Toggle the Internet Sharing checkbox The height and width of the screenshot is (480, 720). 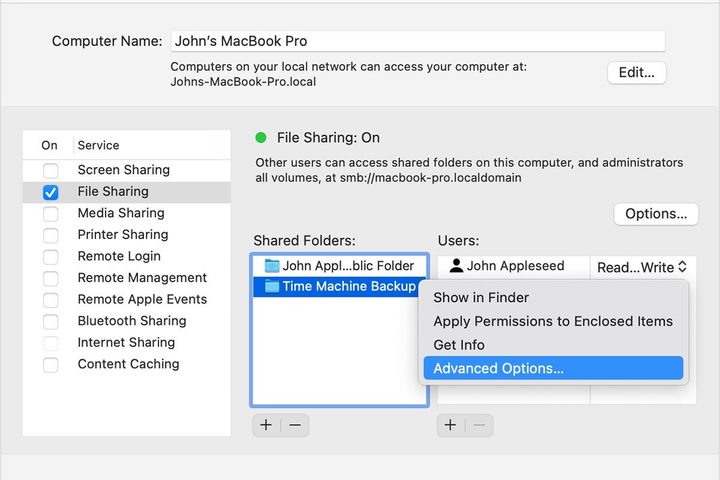[x=51, y=343]
